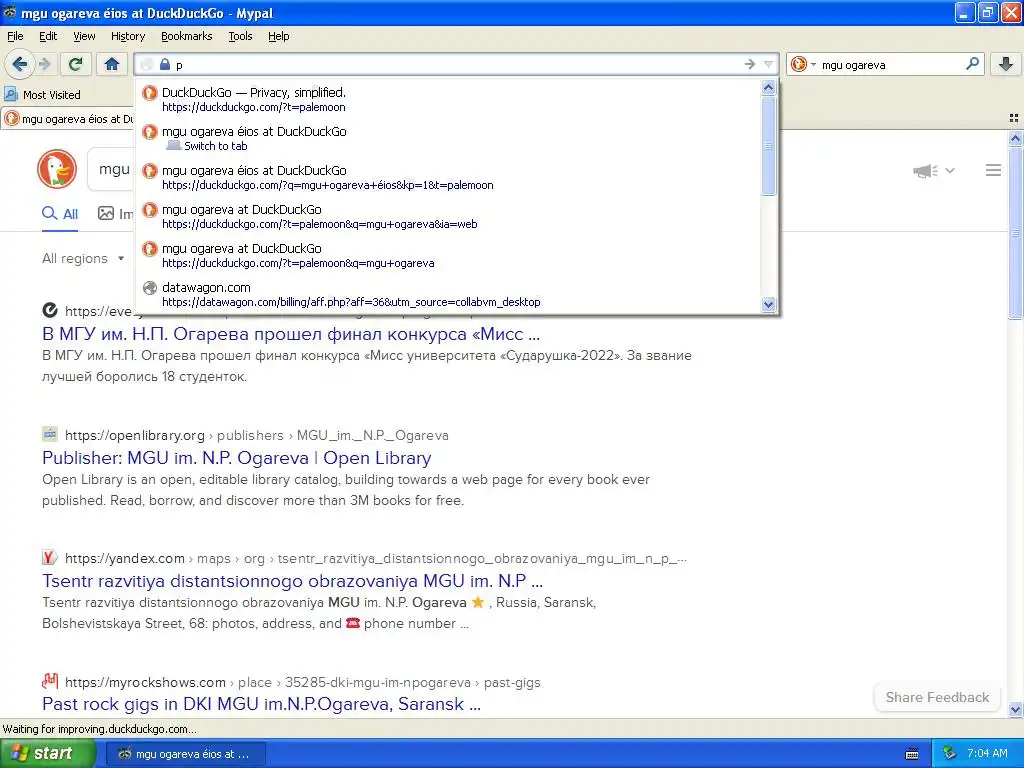Click the Yandex favicon icon
This screenshot has height=768, width=1024.
(x=50, y=557)
